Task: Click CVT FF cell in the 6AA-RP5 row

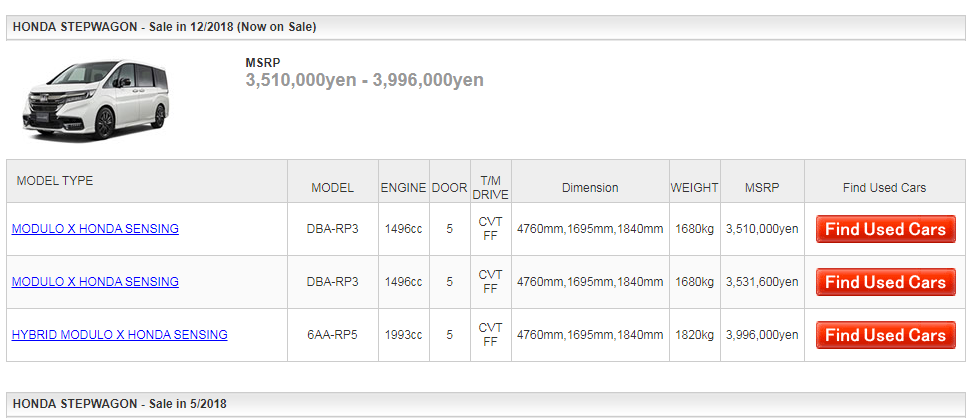Action: (491, 335)
